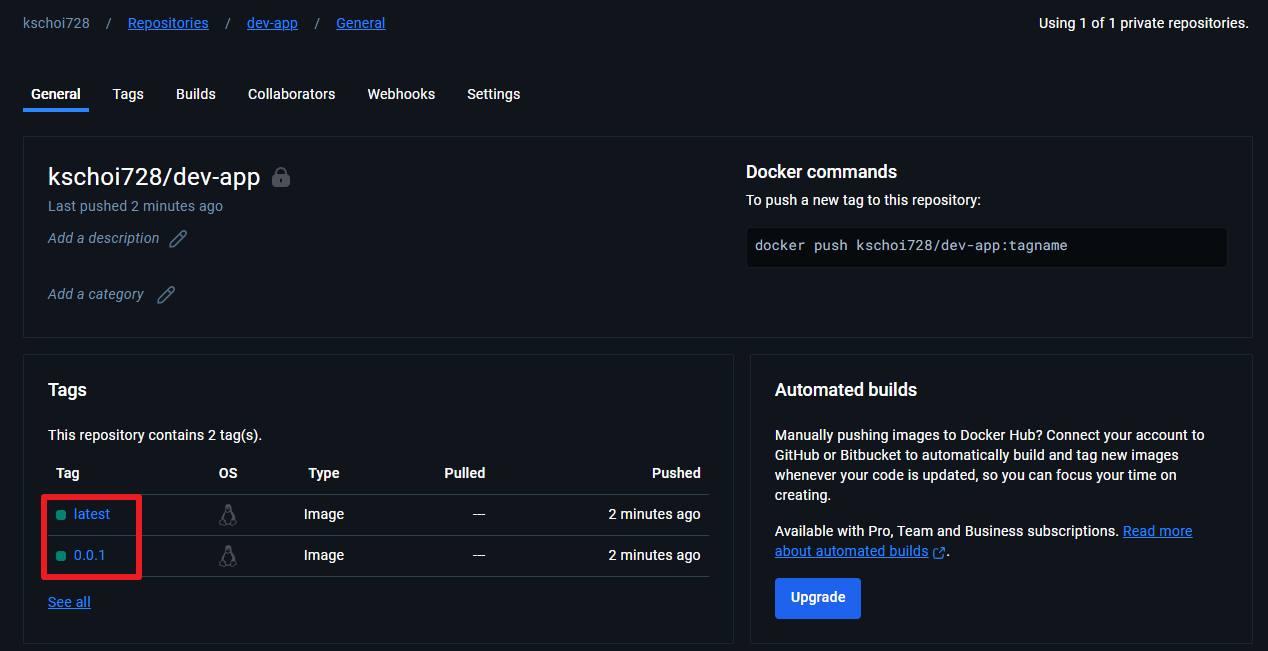Viewport: 1268px width, 651px height.
Task: Click the blue Upgrade button
Action: (818, 598)
